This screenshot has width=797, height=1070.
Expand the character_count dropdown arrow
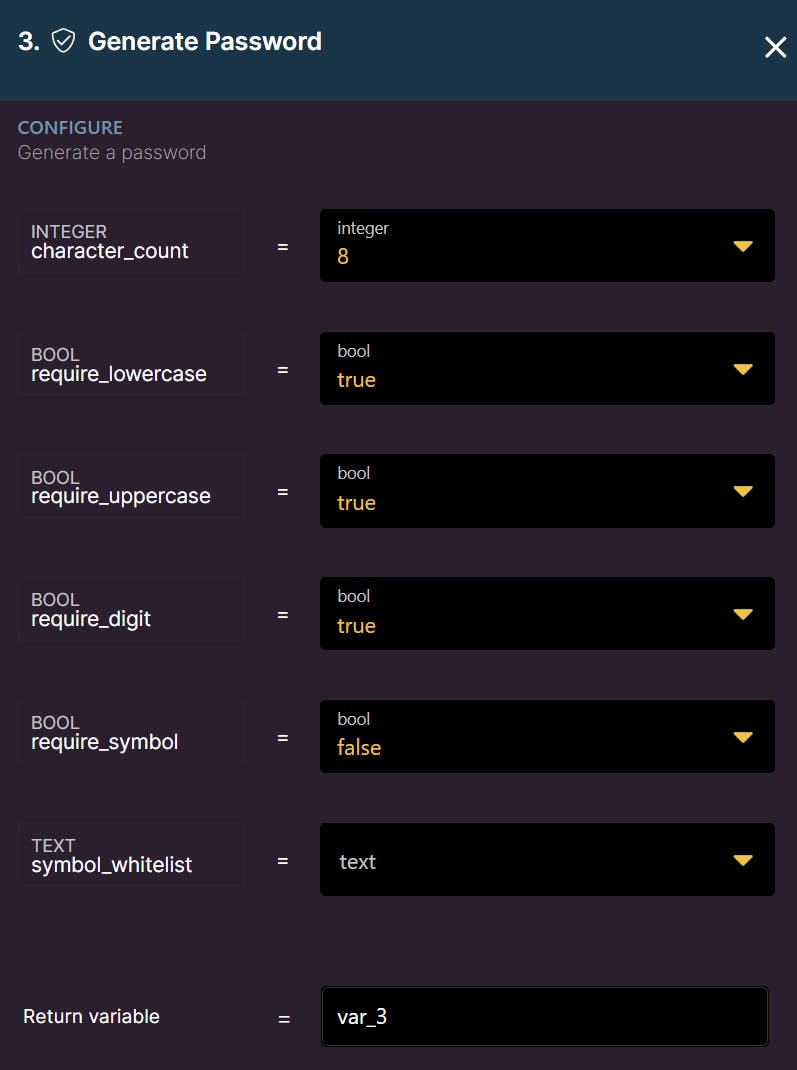point(742,246)
